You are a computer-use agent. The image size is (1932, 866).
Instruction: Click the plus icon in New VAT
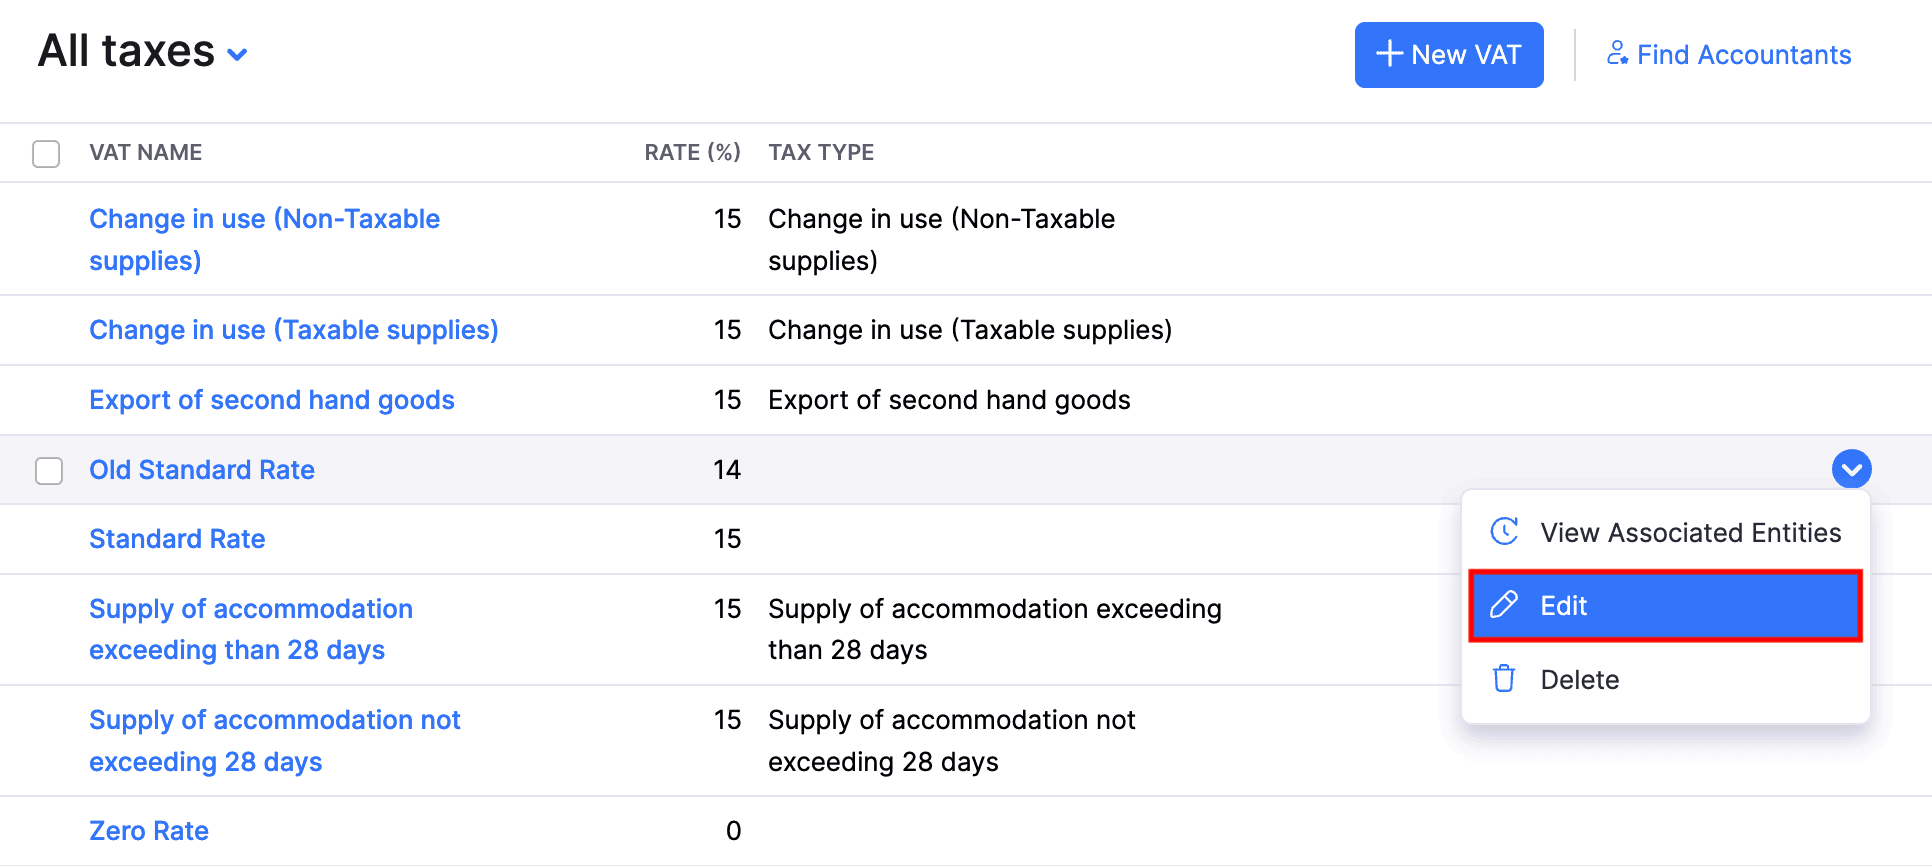click(1389, 54)
